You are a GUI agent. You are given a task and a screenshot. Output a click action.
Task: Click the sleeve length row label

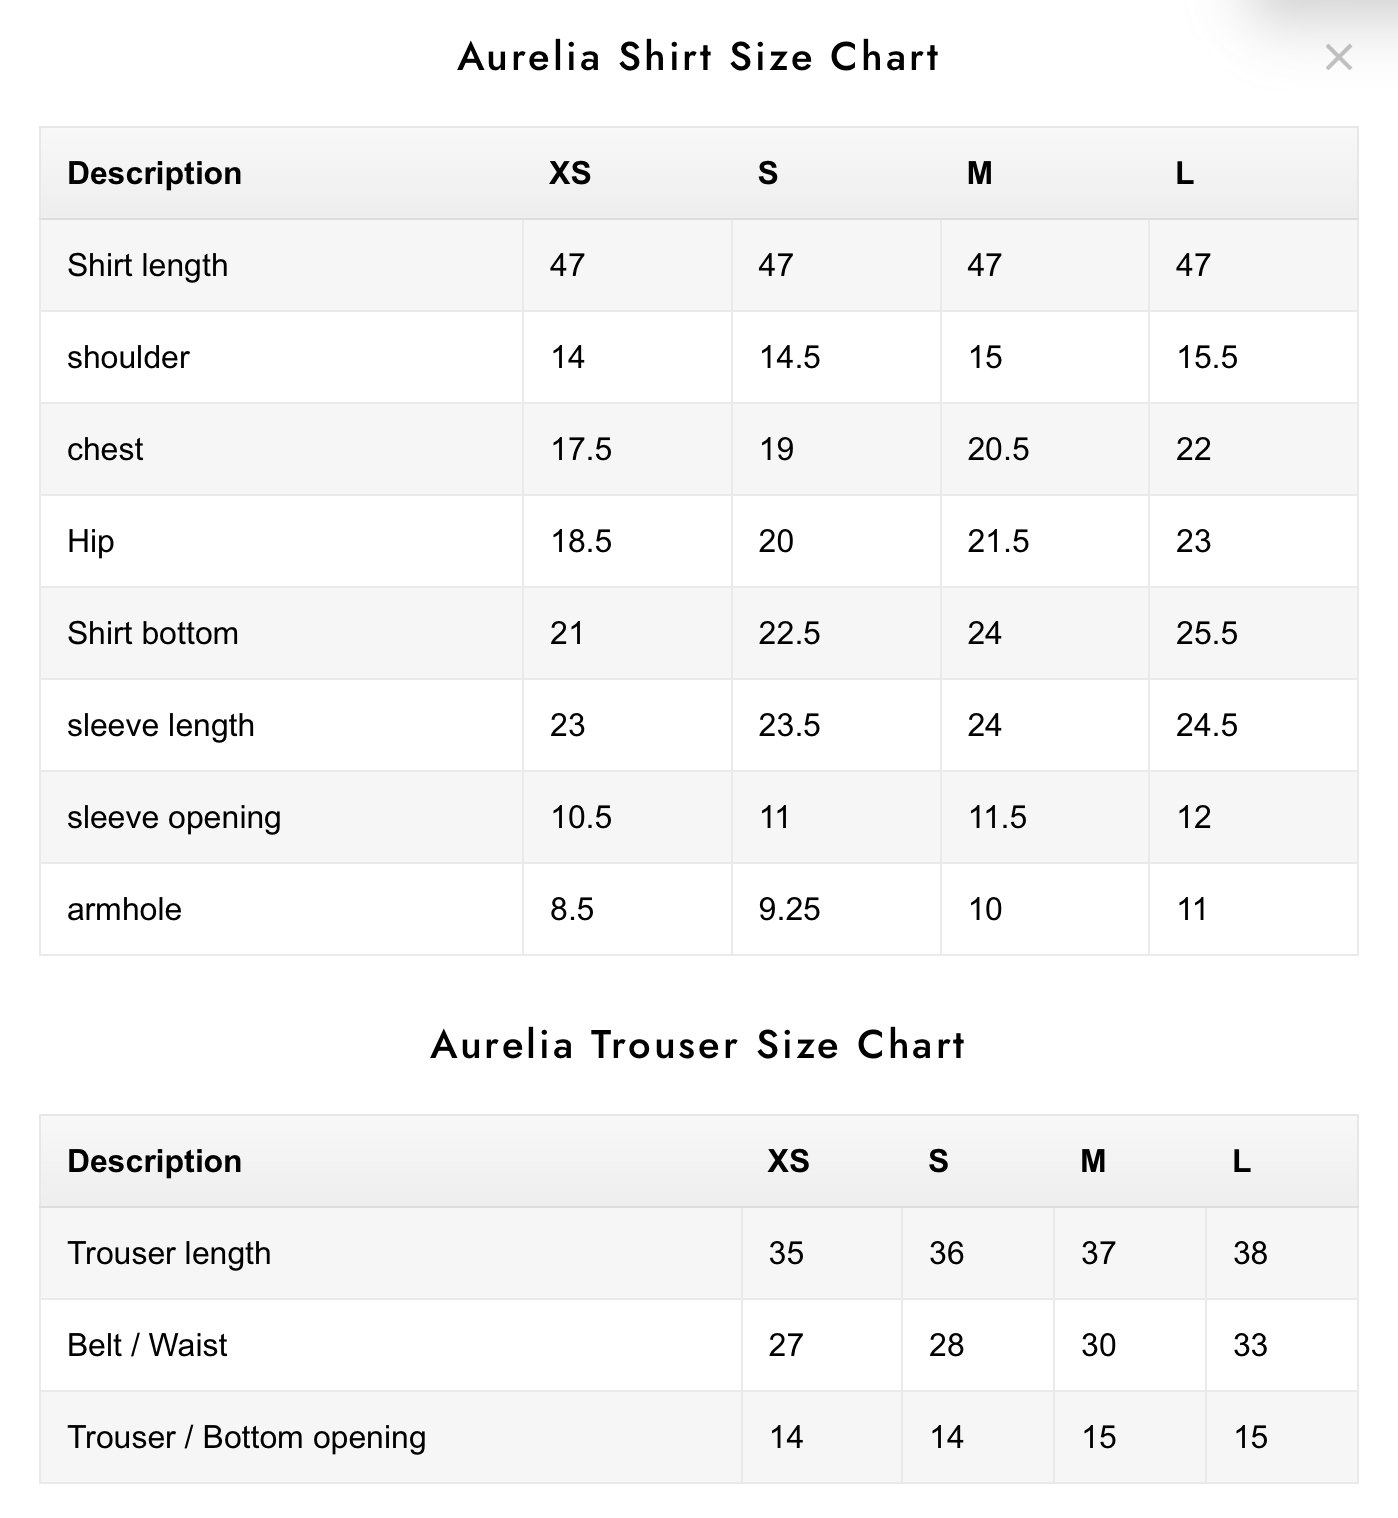161,725
